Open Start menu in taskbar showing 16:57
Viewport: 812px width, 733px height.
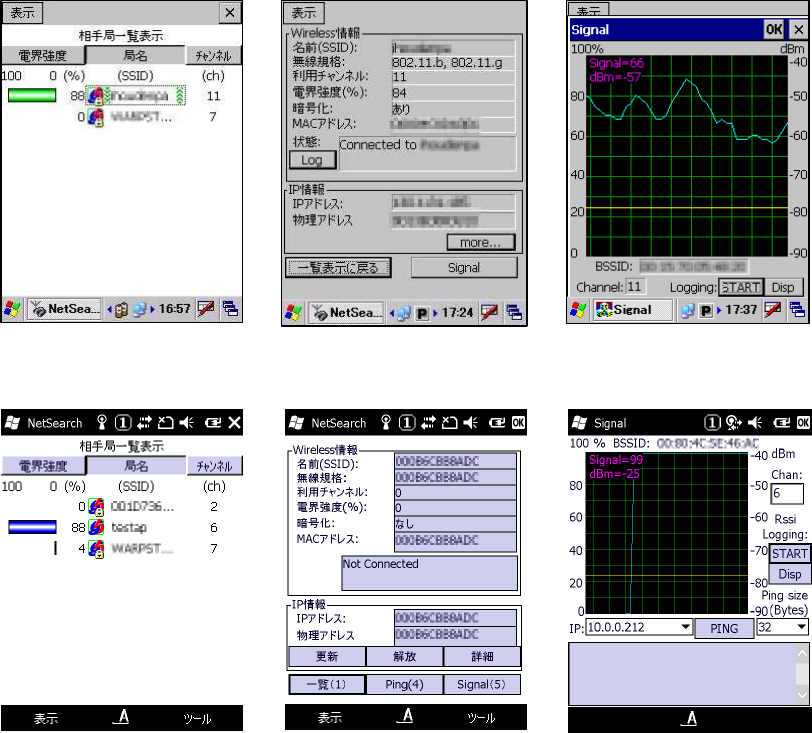tap(13, 310)
